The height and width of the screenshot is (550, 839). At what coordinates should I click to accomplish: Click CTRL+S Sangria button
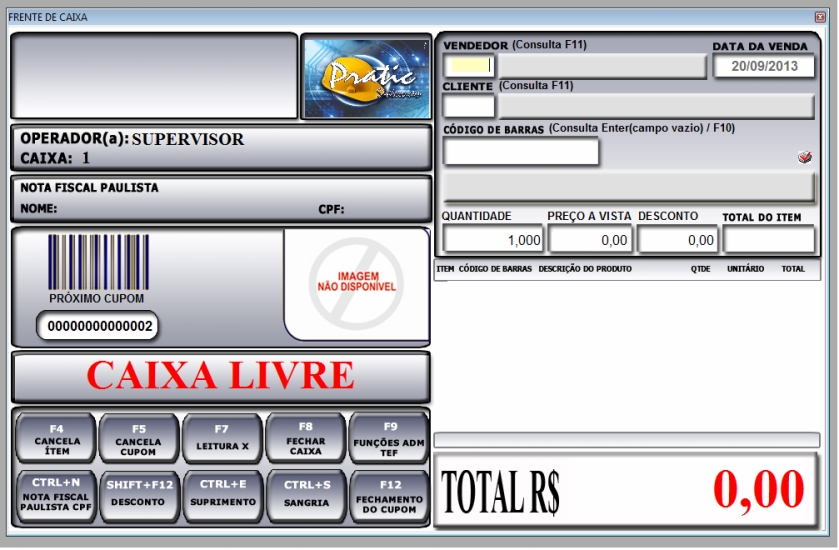306,496
